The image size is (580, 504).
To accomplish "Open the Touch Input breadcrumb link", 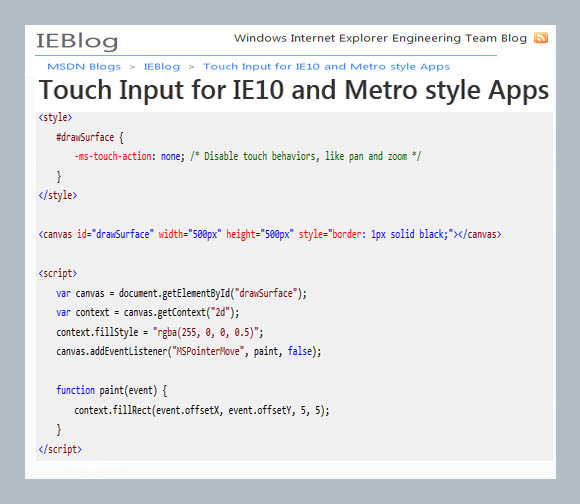I will click(x=327, y=67).
